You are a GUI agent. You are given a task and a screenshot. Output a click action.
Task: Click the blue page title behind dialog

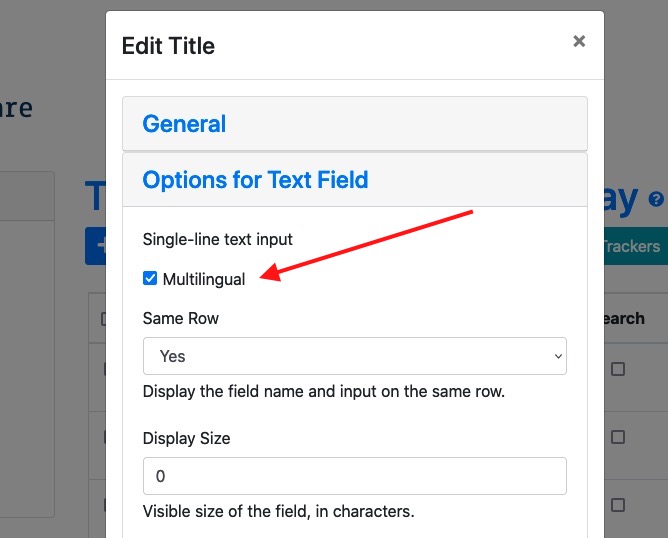coord(95,196)
